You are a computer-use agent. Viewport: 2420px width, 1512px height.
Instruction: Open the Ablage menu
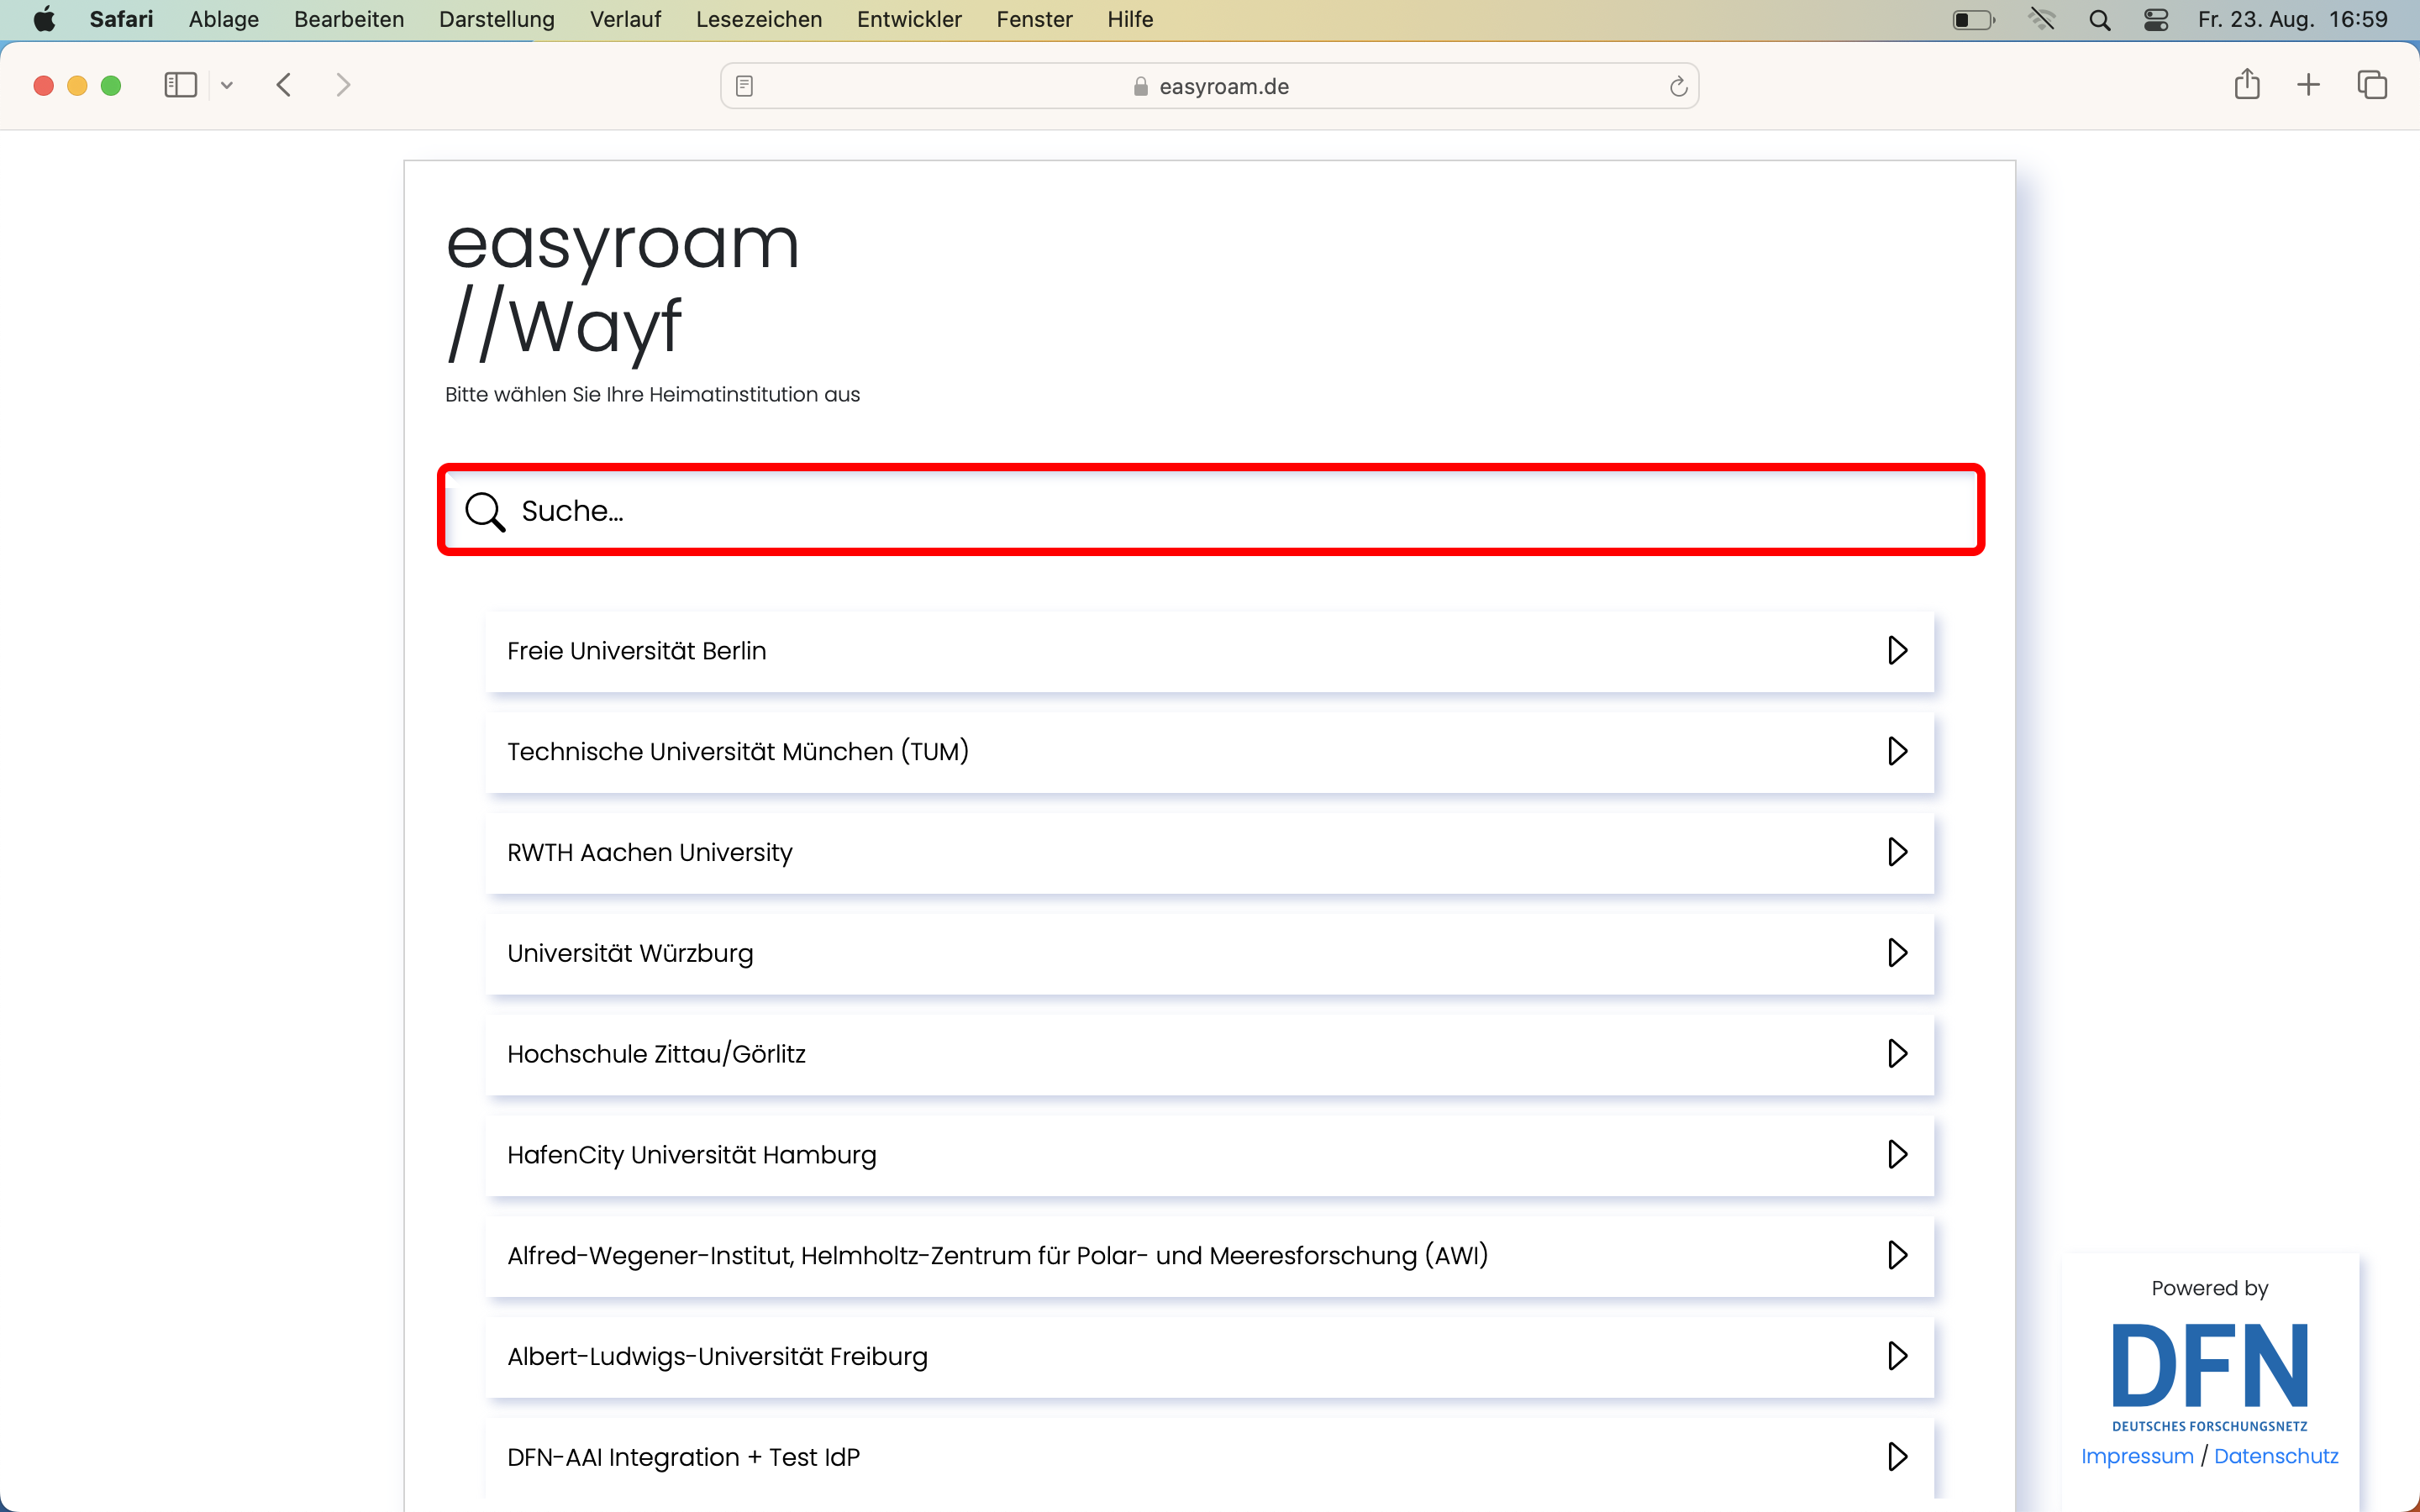click(223, 19)
